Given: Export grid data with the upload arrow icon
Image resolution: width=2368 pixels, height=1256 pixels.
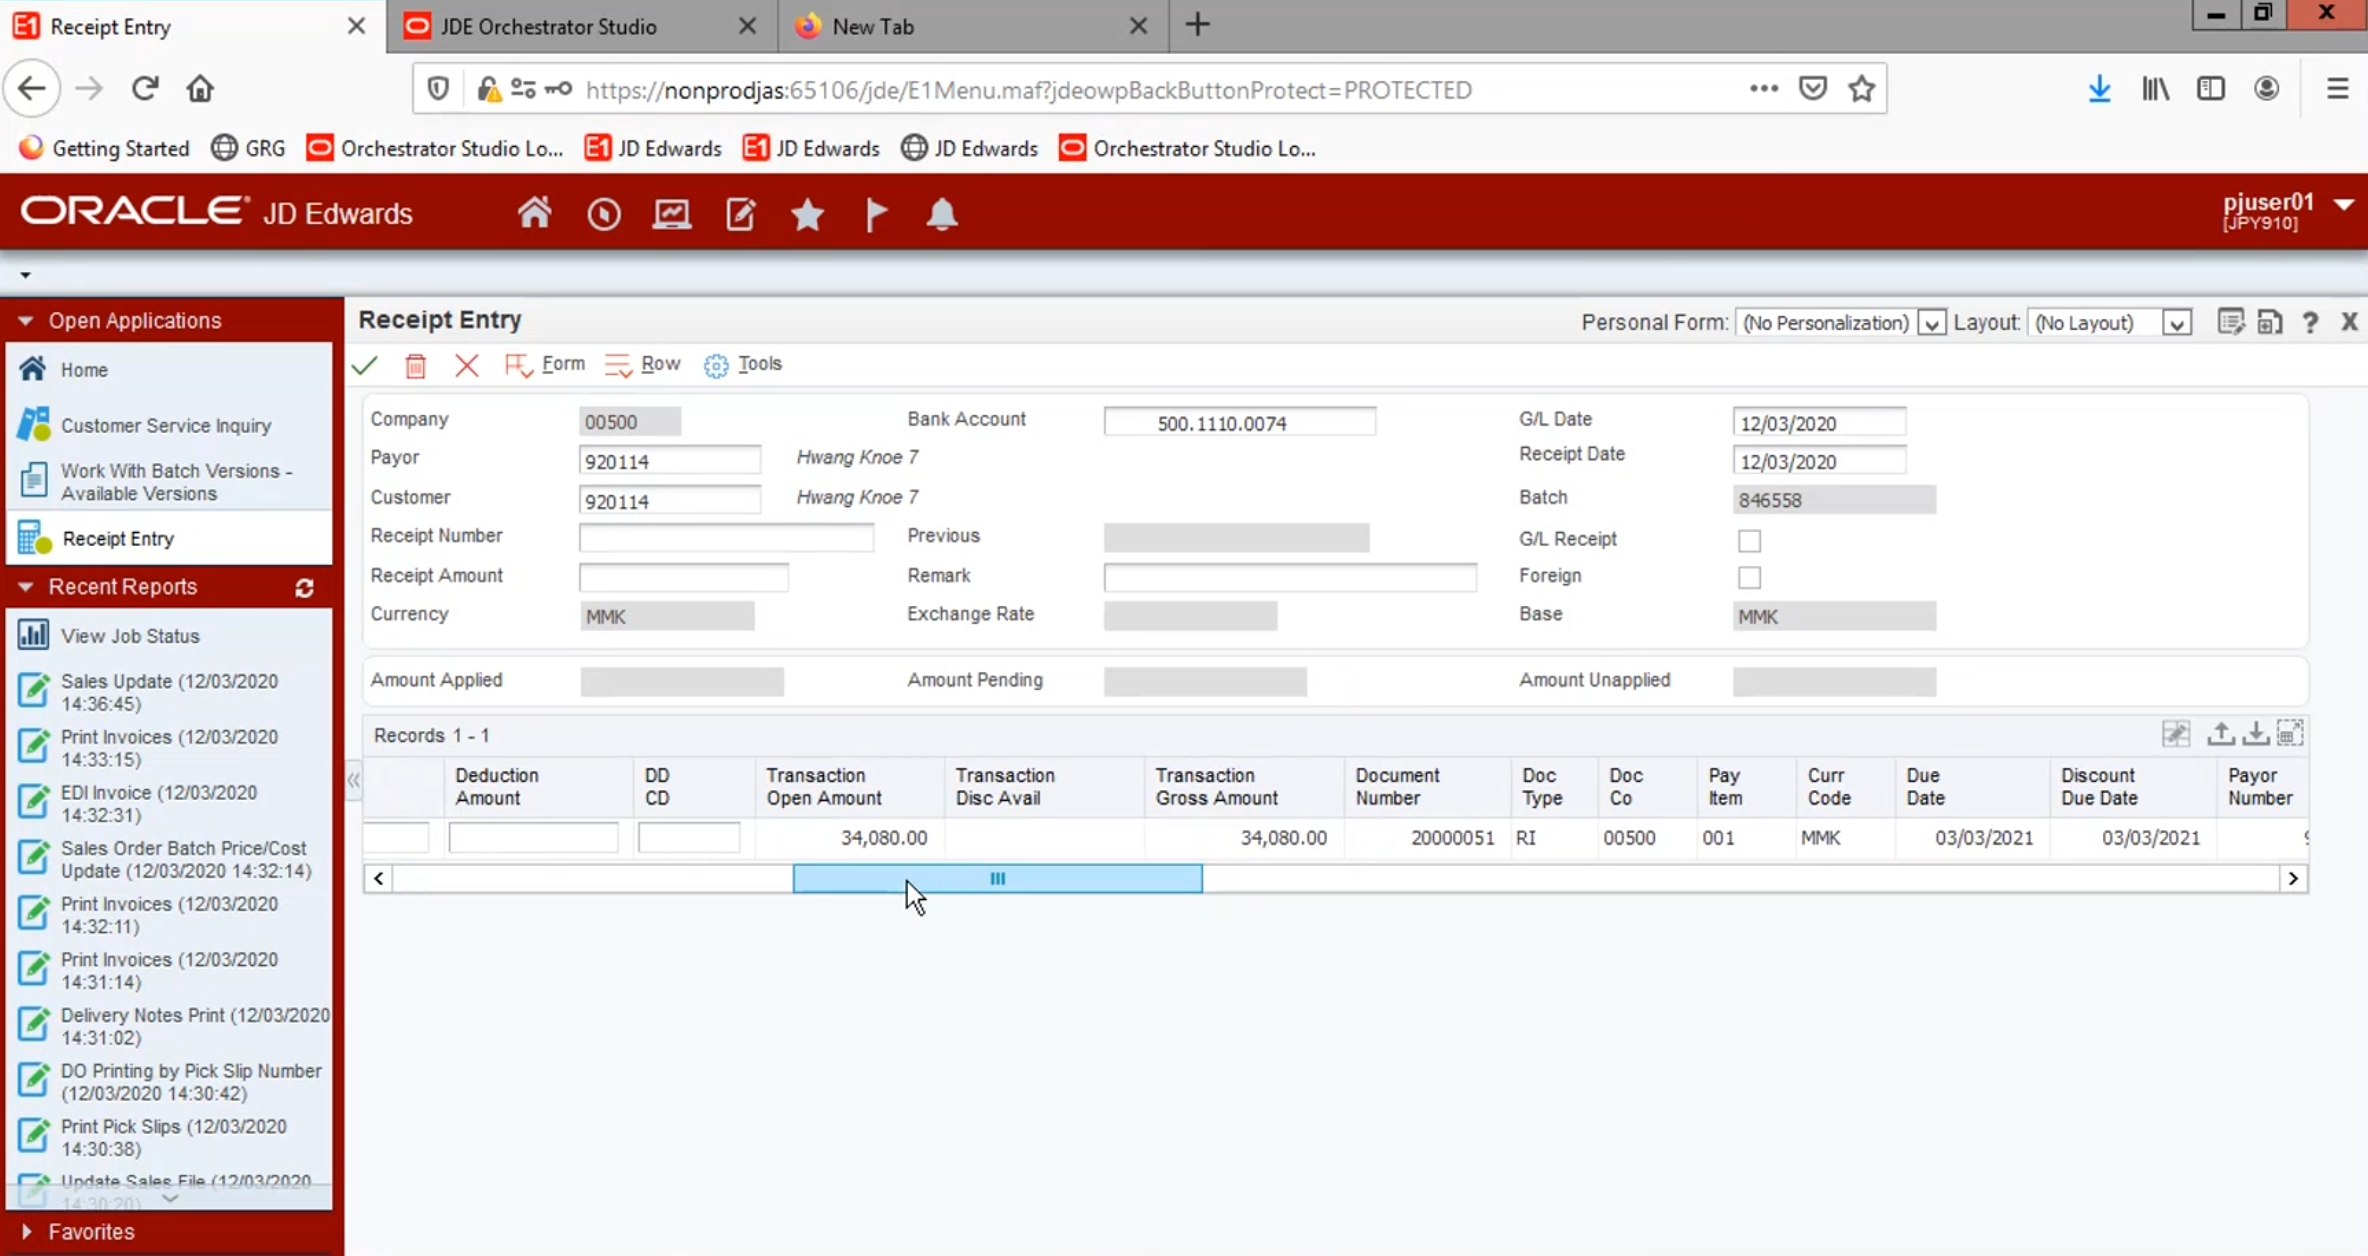Looking at the screenshot, I should 2220,734.
